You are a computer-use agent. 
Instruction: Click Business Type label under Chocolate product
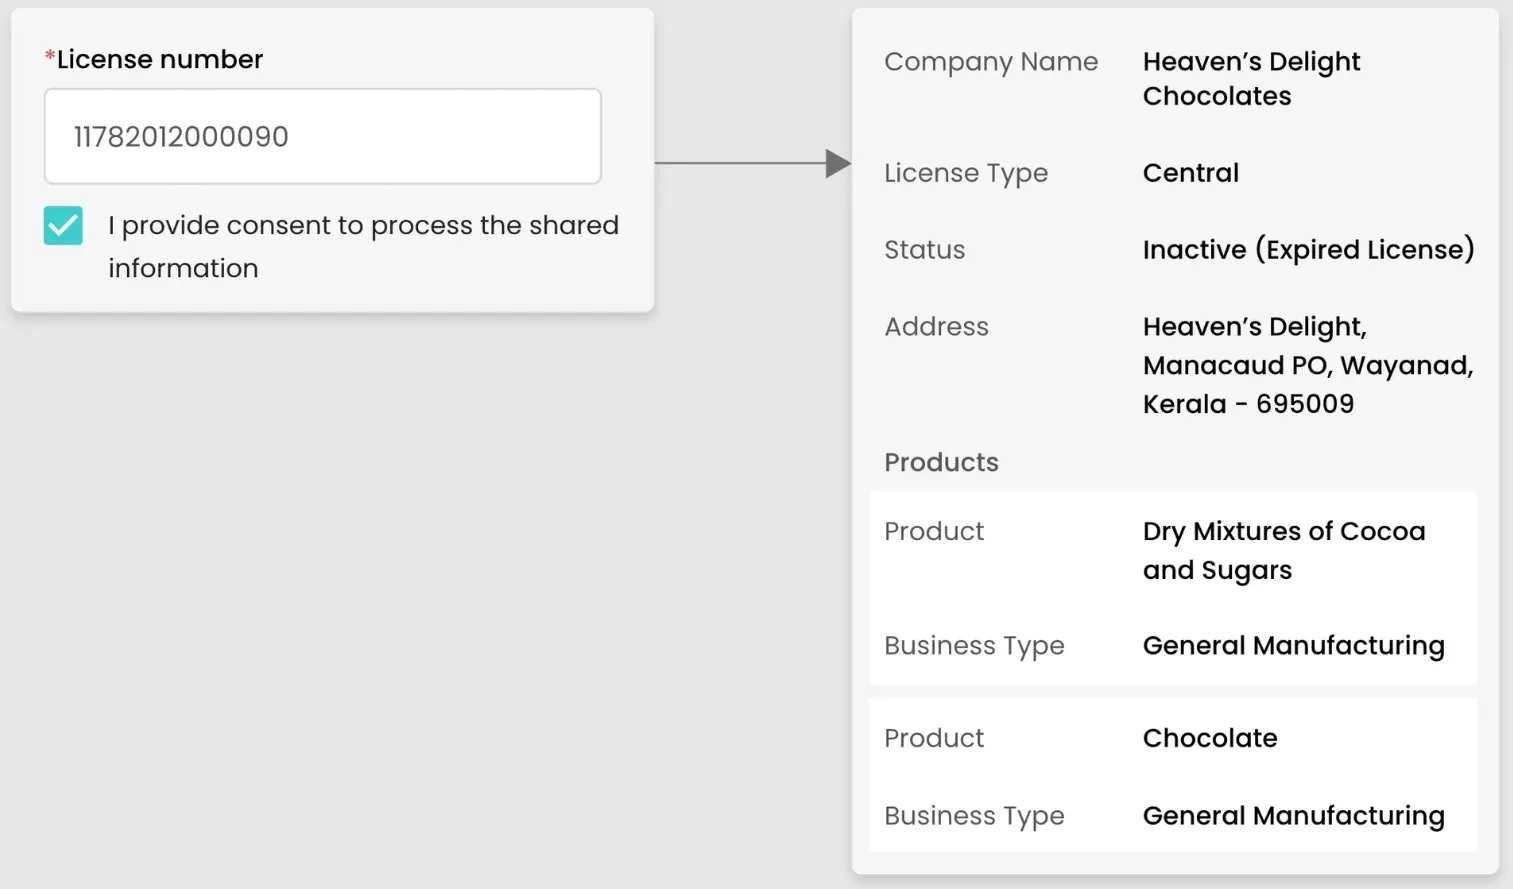[x=974, y=816]
